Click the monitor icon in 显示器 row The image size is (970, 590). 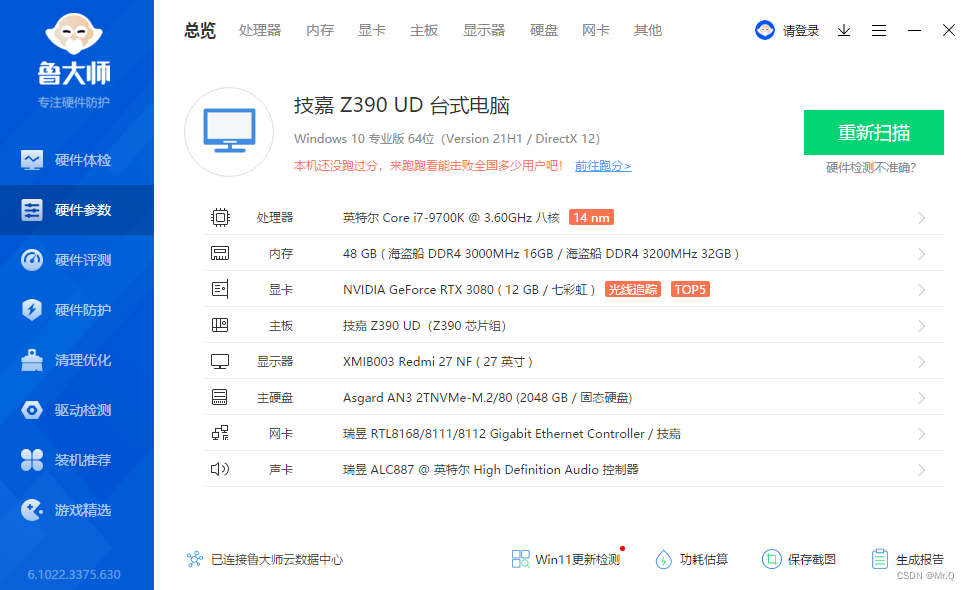click(x=220, y=362)
